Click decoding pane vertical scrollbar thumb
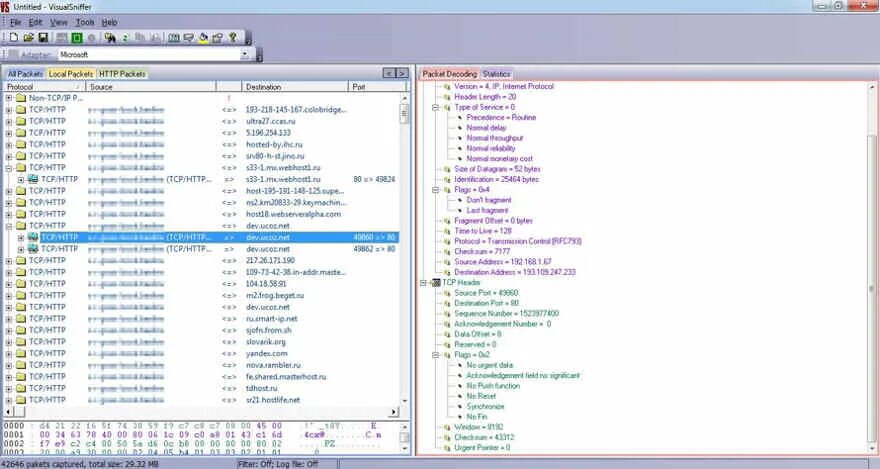The image size is (880, 469). click(x=872, y=289)
